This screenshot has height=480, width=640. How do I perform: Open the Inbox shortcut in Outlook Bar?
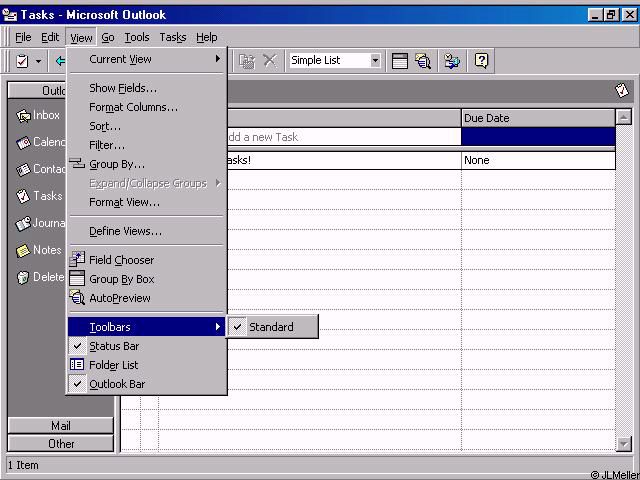(38, 116)
